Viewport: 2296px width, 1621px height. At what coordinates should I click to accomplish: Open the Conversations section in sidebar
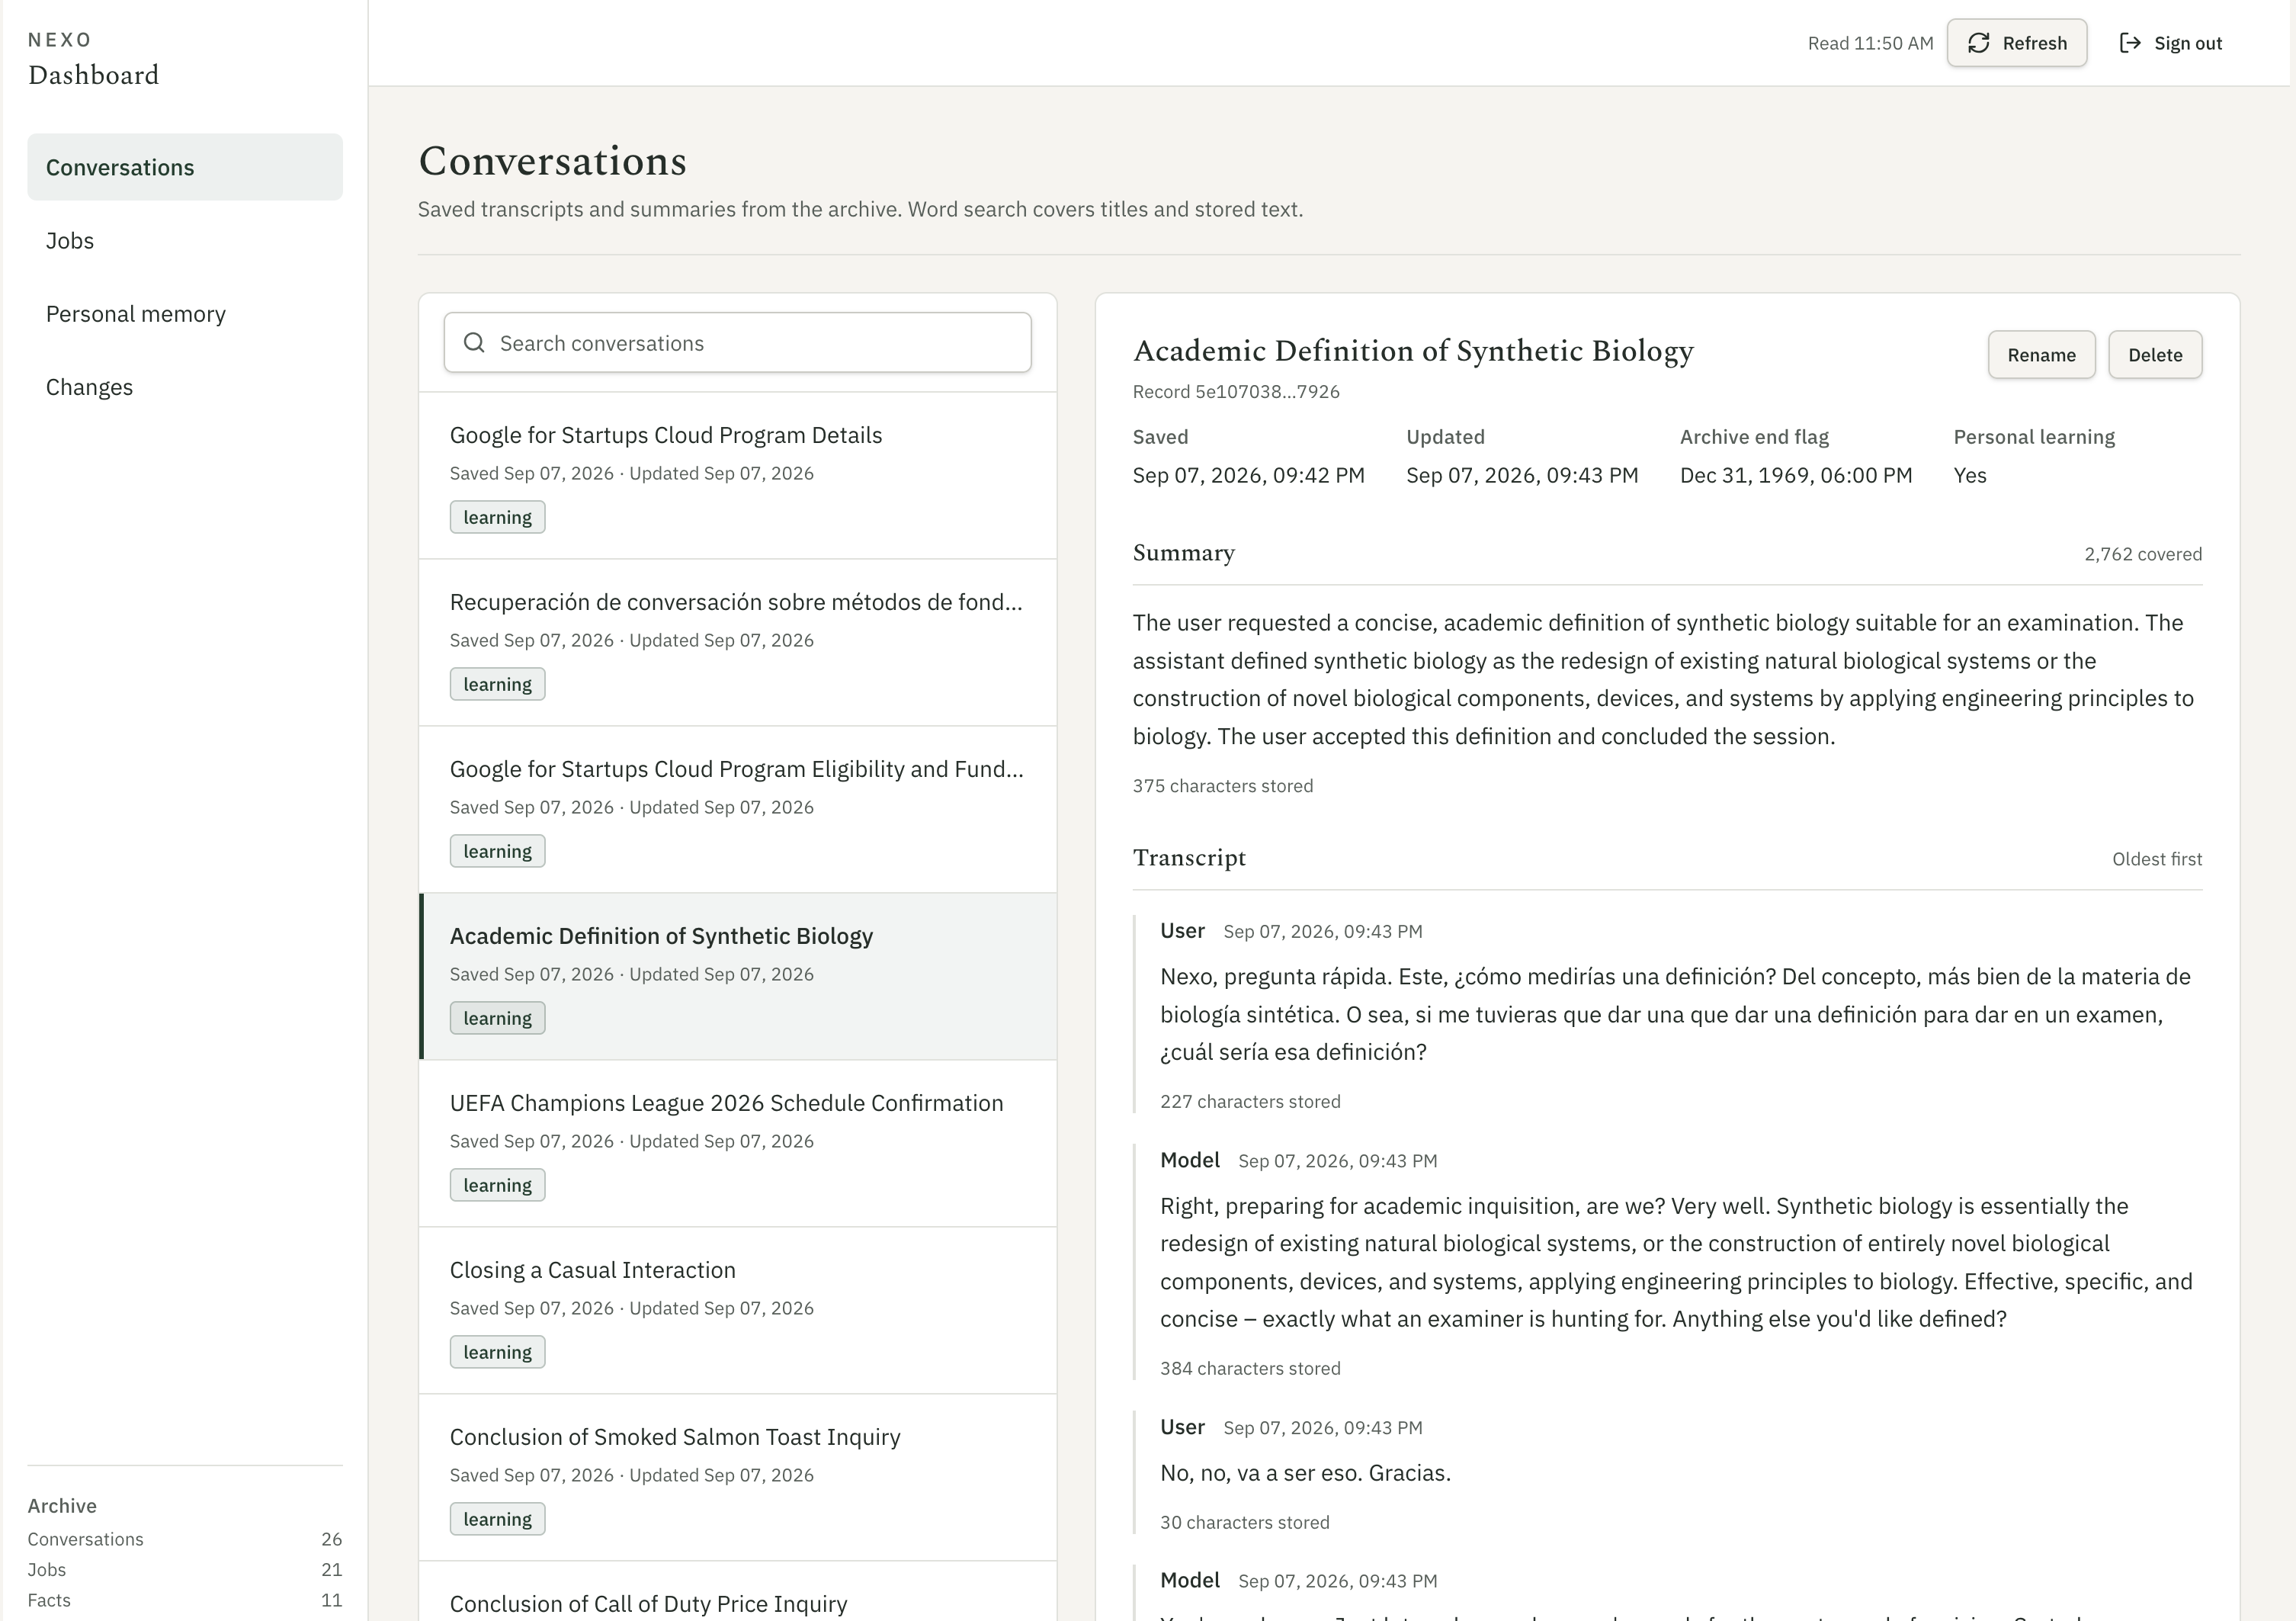point(185,167)
